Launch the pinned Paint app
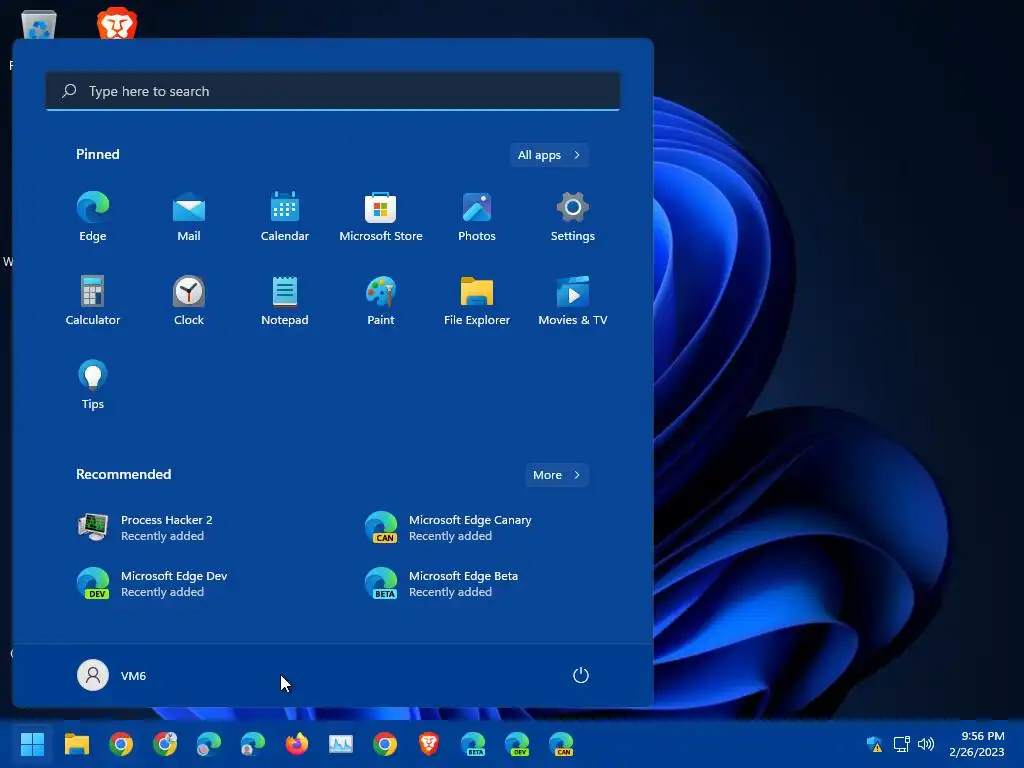Image resolution: width=1024 pixels, height=768 pixels. 381,301
